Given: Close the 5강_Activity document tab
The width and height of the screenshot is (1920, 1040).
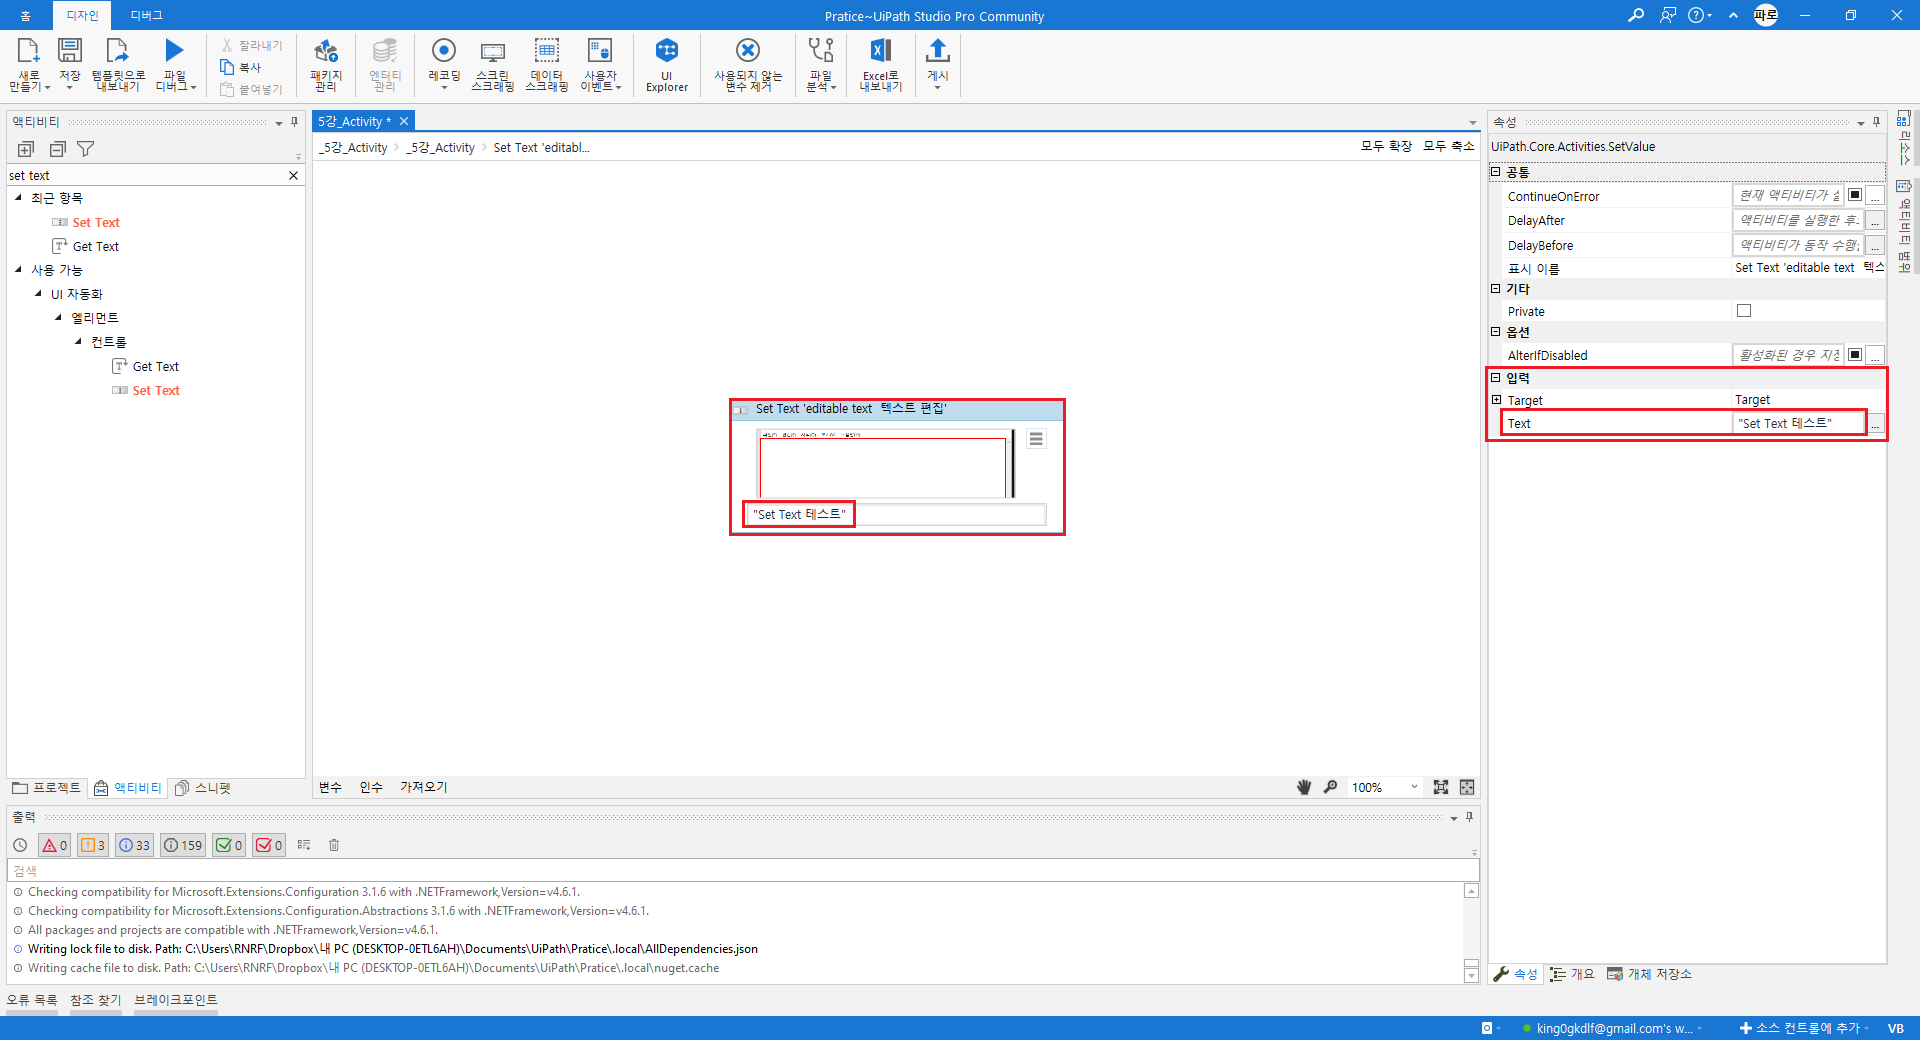Looking at the screenshot, I should pyautogui.click(x=404, y=121).
